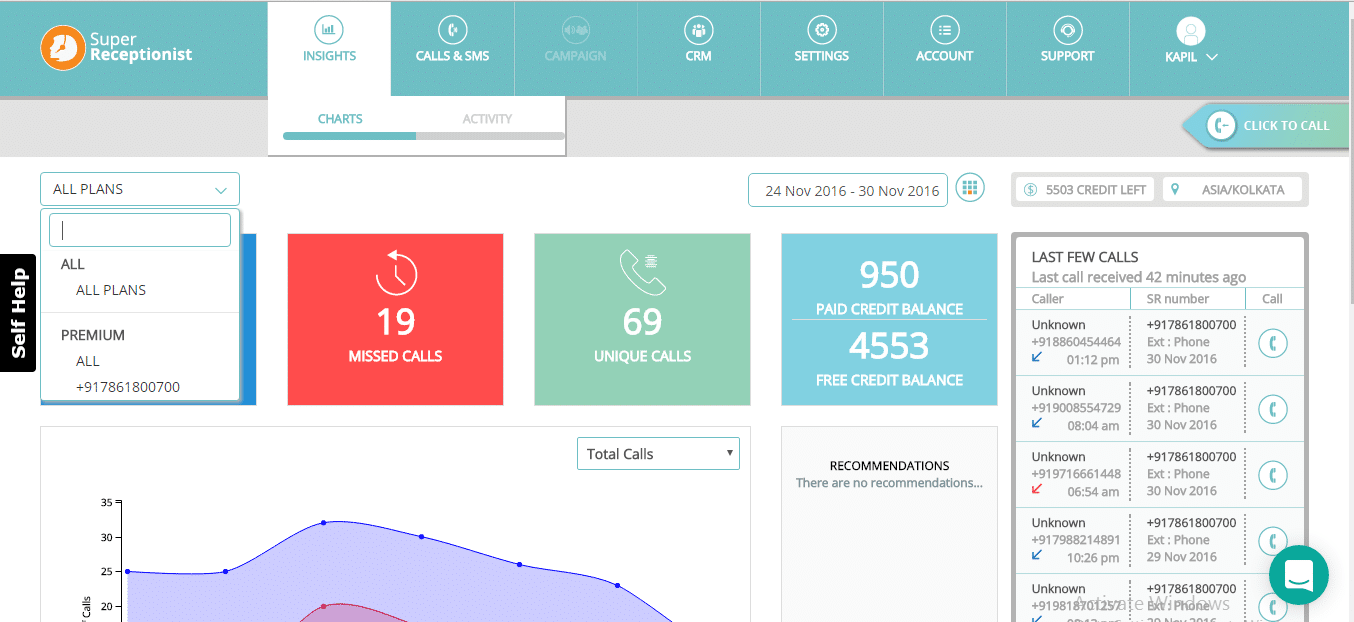Open the Support tab
The width and height of the screenshot is (1354, 622).
point(1067,48)
